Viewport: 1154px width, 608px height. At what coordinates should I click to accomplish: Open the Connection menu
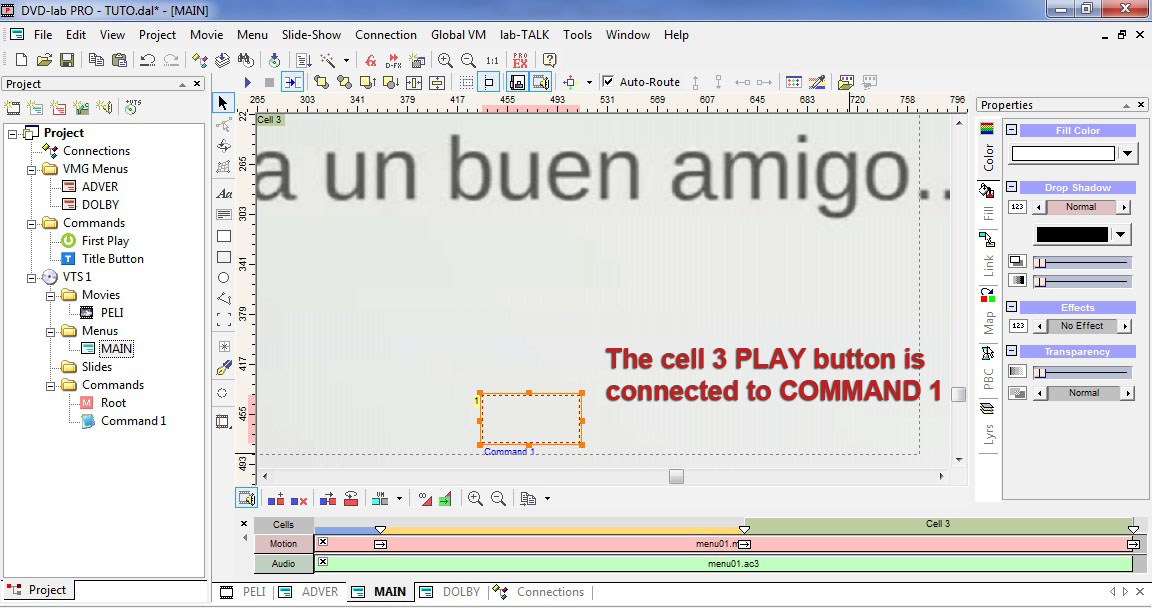tap(386, 35)
